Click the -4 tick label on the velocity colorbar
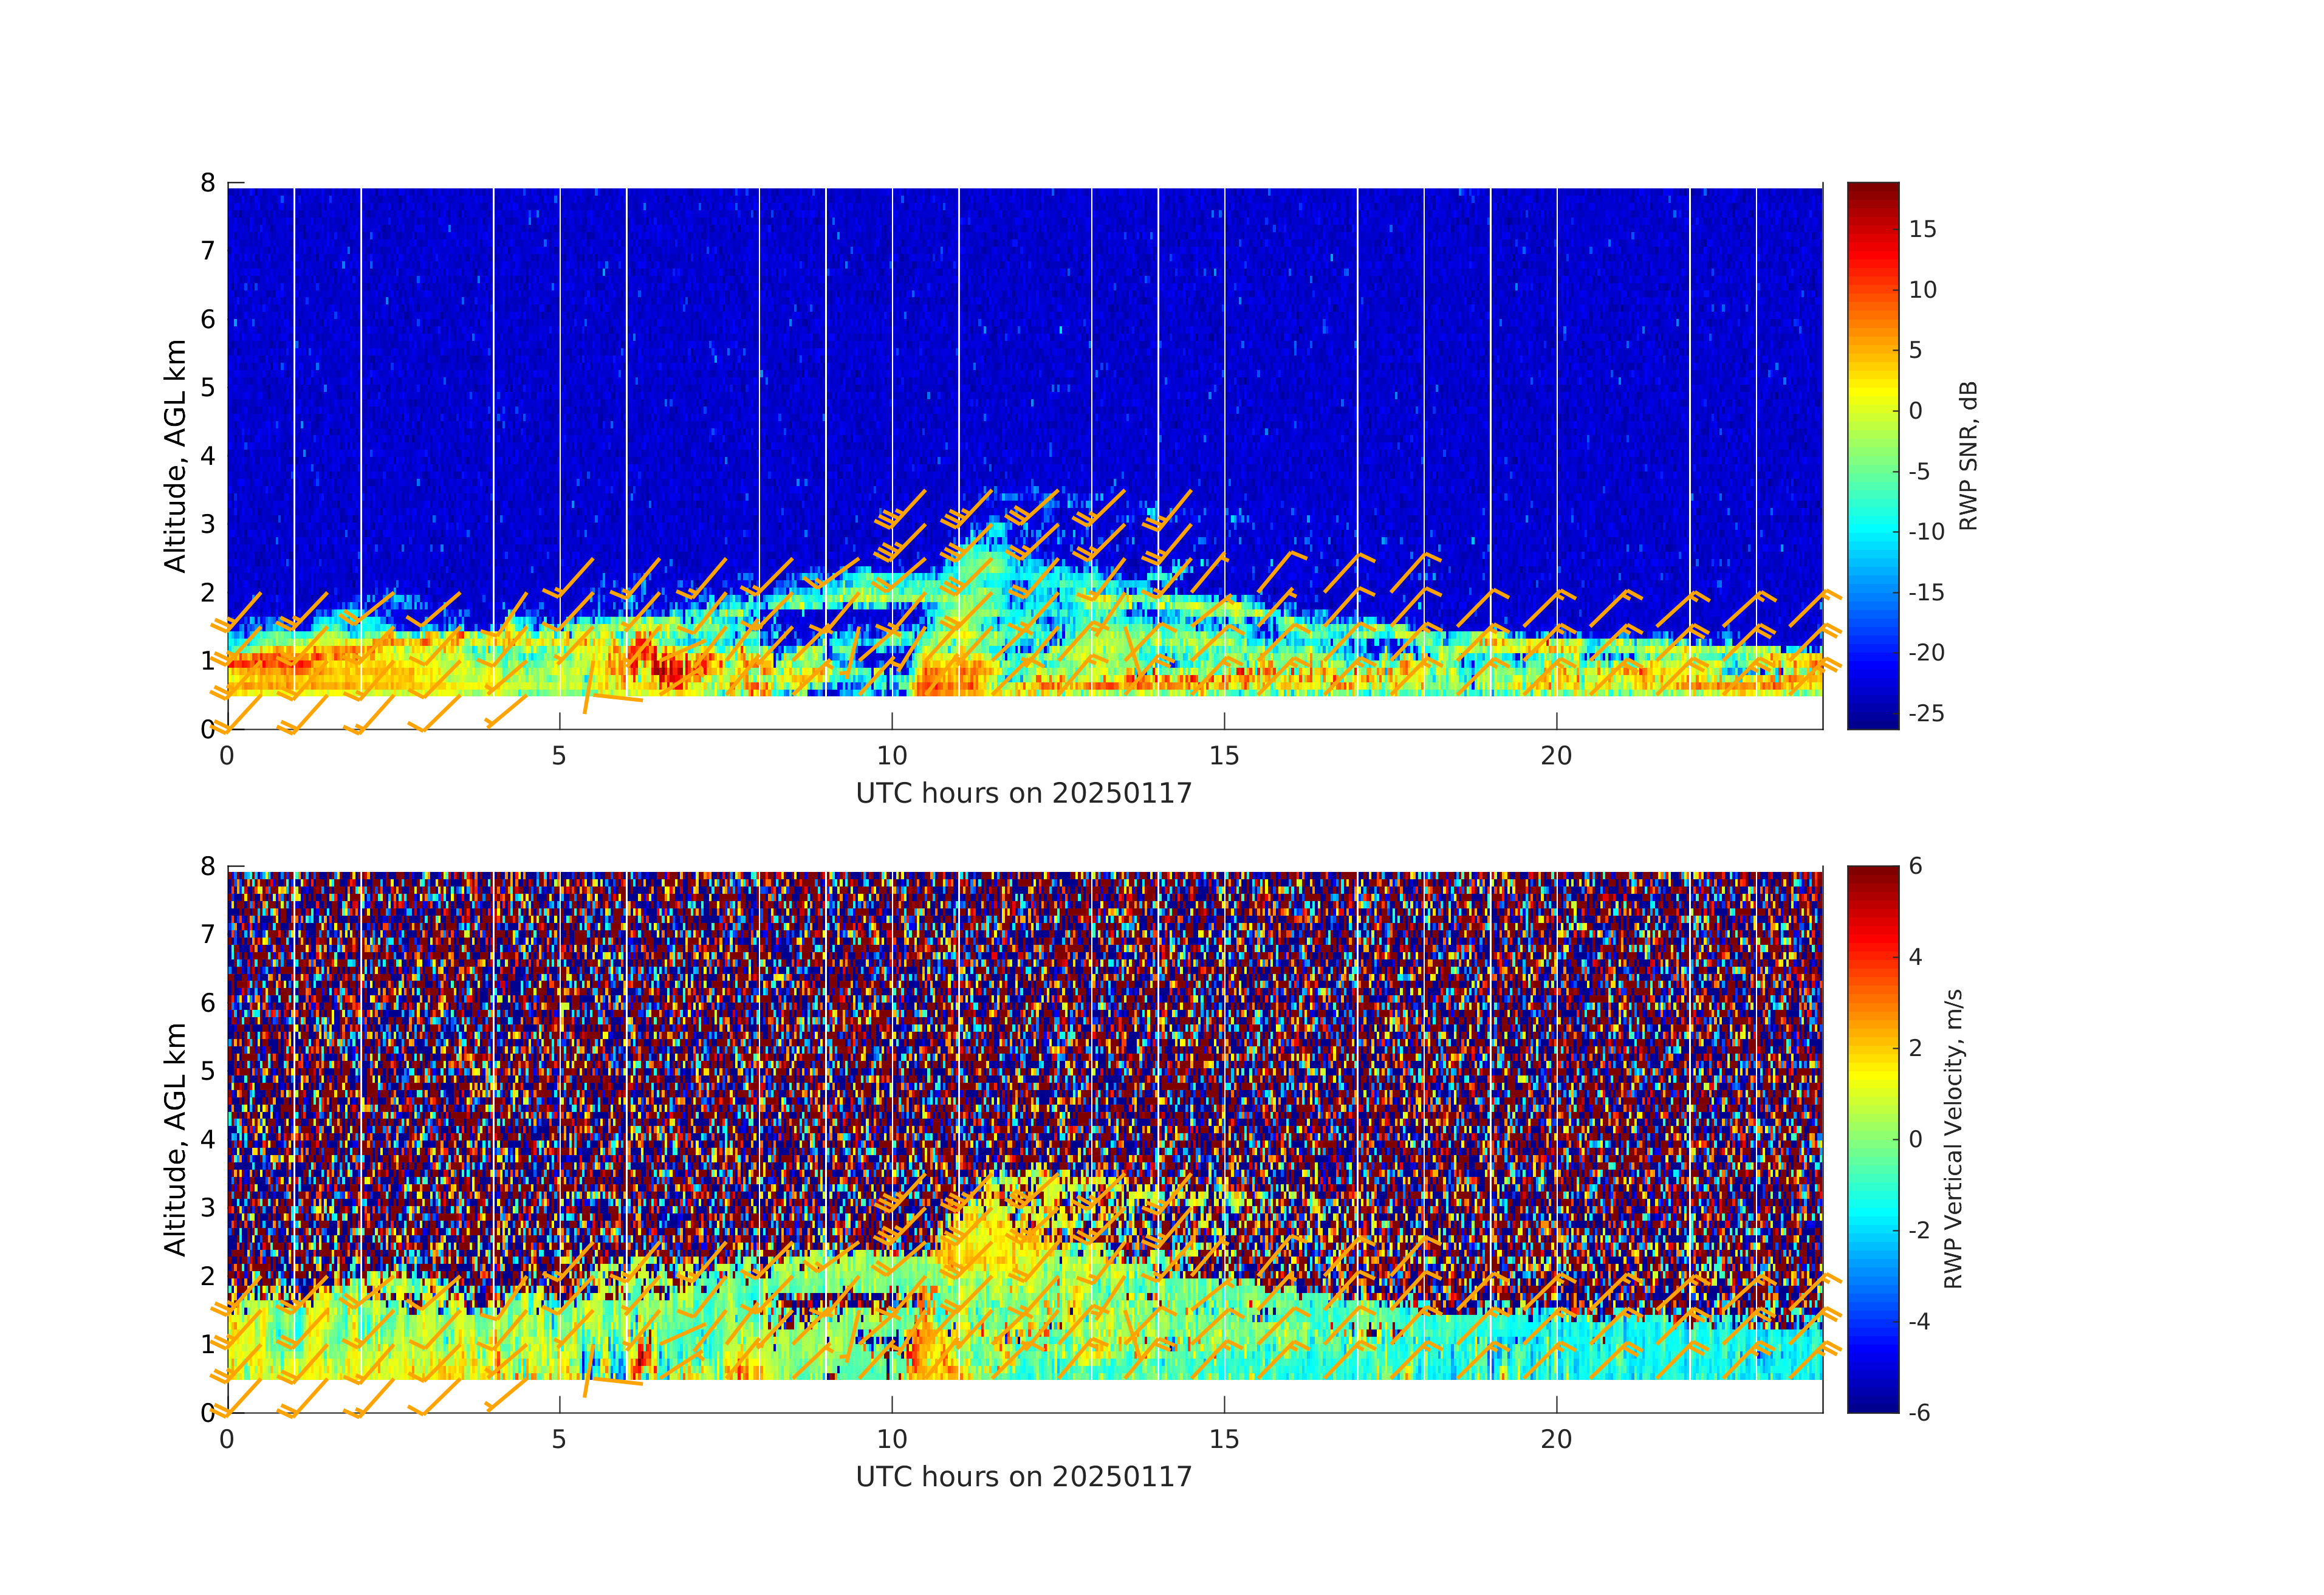Image resolution: width=2324 pixels, height=1595 pixels. pos(1919,1322)
